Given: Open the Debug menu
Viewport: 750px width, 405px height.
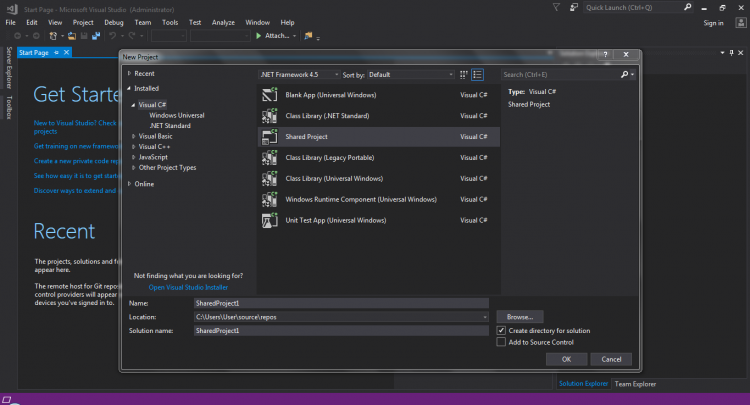Looking at the screenshot, I should click(x=114, y=22).
